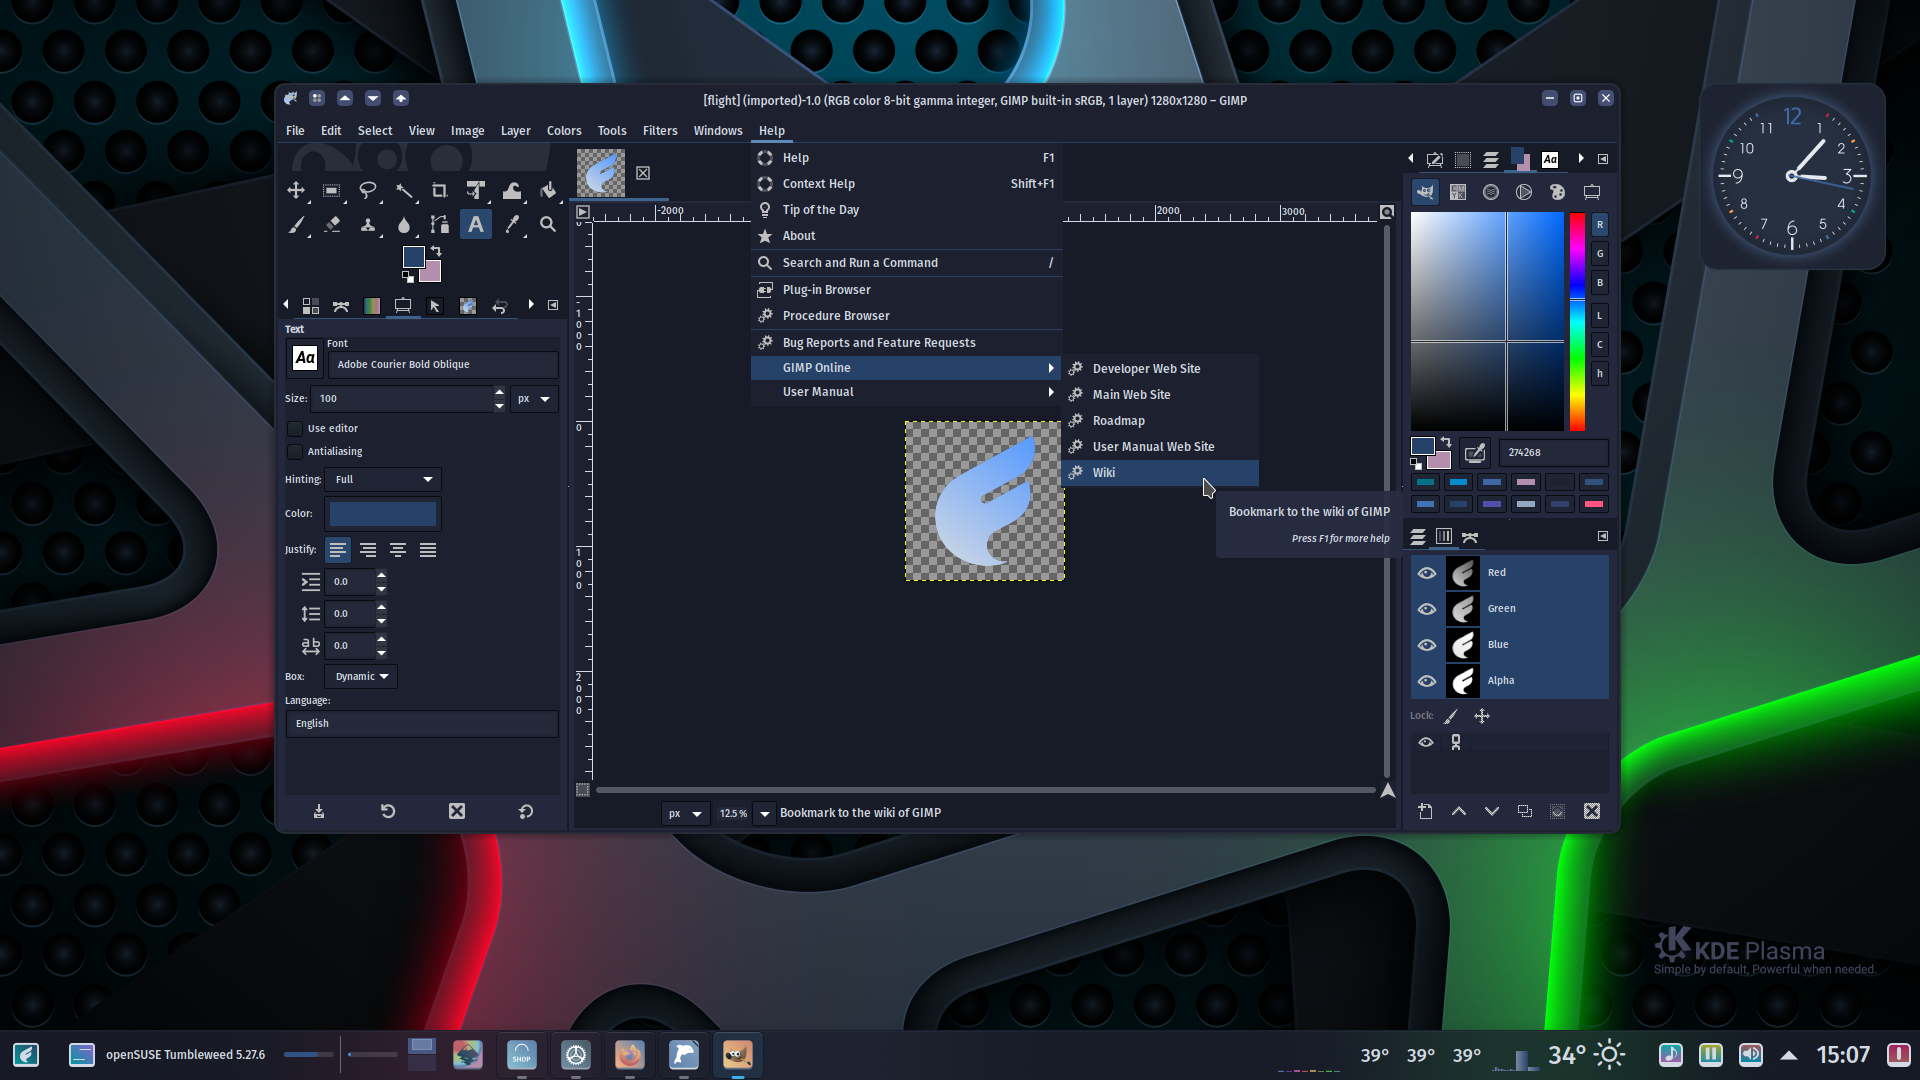Hide the Green channel eye
Screen dimensions: 1920x1080
click(1427, 609)
